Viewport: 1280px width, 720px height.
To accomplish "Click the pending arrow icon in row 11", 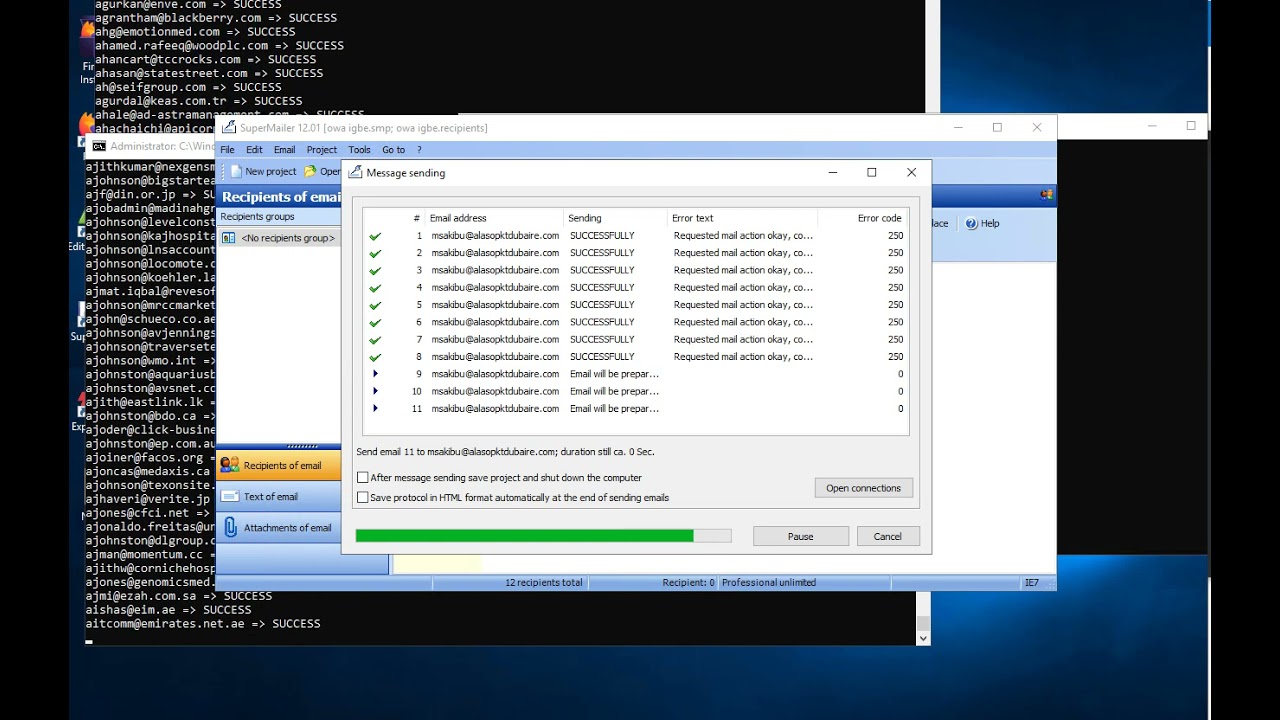I will 375,408.
